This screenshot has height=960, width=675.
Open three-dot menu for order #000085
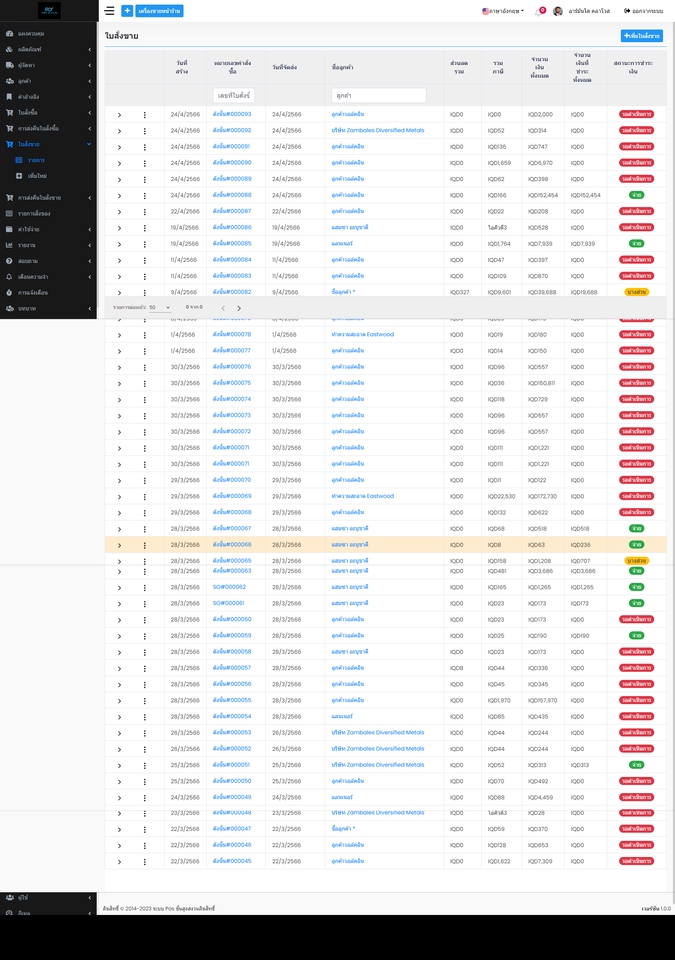pos(145,244)
